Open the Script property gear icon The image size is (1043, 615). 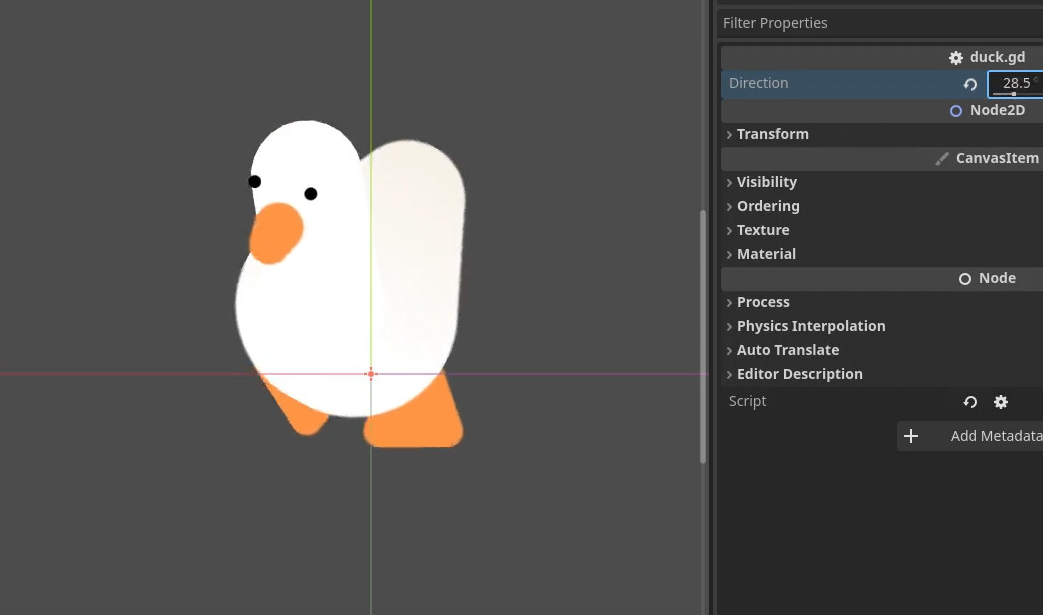click(x=1001, y=402)
